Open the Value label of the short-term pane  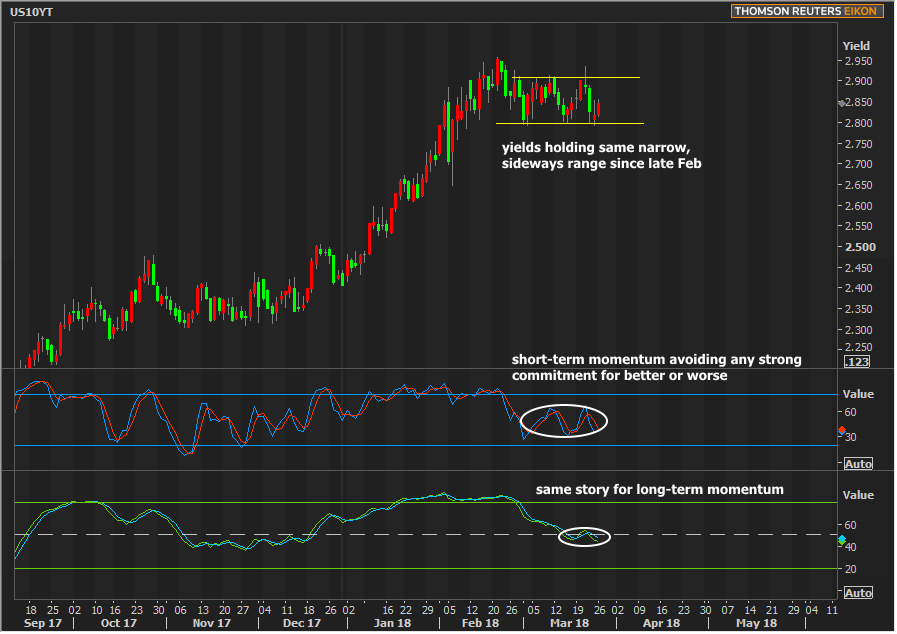tap(858, 394)
